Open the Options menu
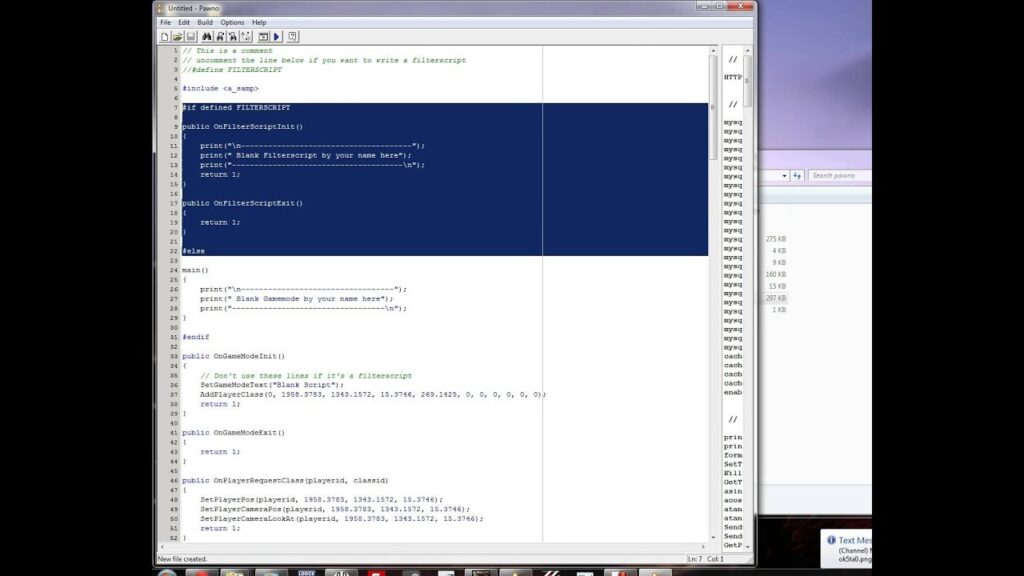The width and height of the screenshot is (1024, 576). (x=232, y=22)
